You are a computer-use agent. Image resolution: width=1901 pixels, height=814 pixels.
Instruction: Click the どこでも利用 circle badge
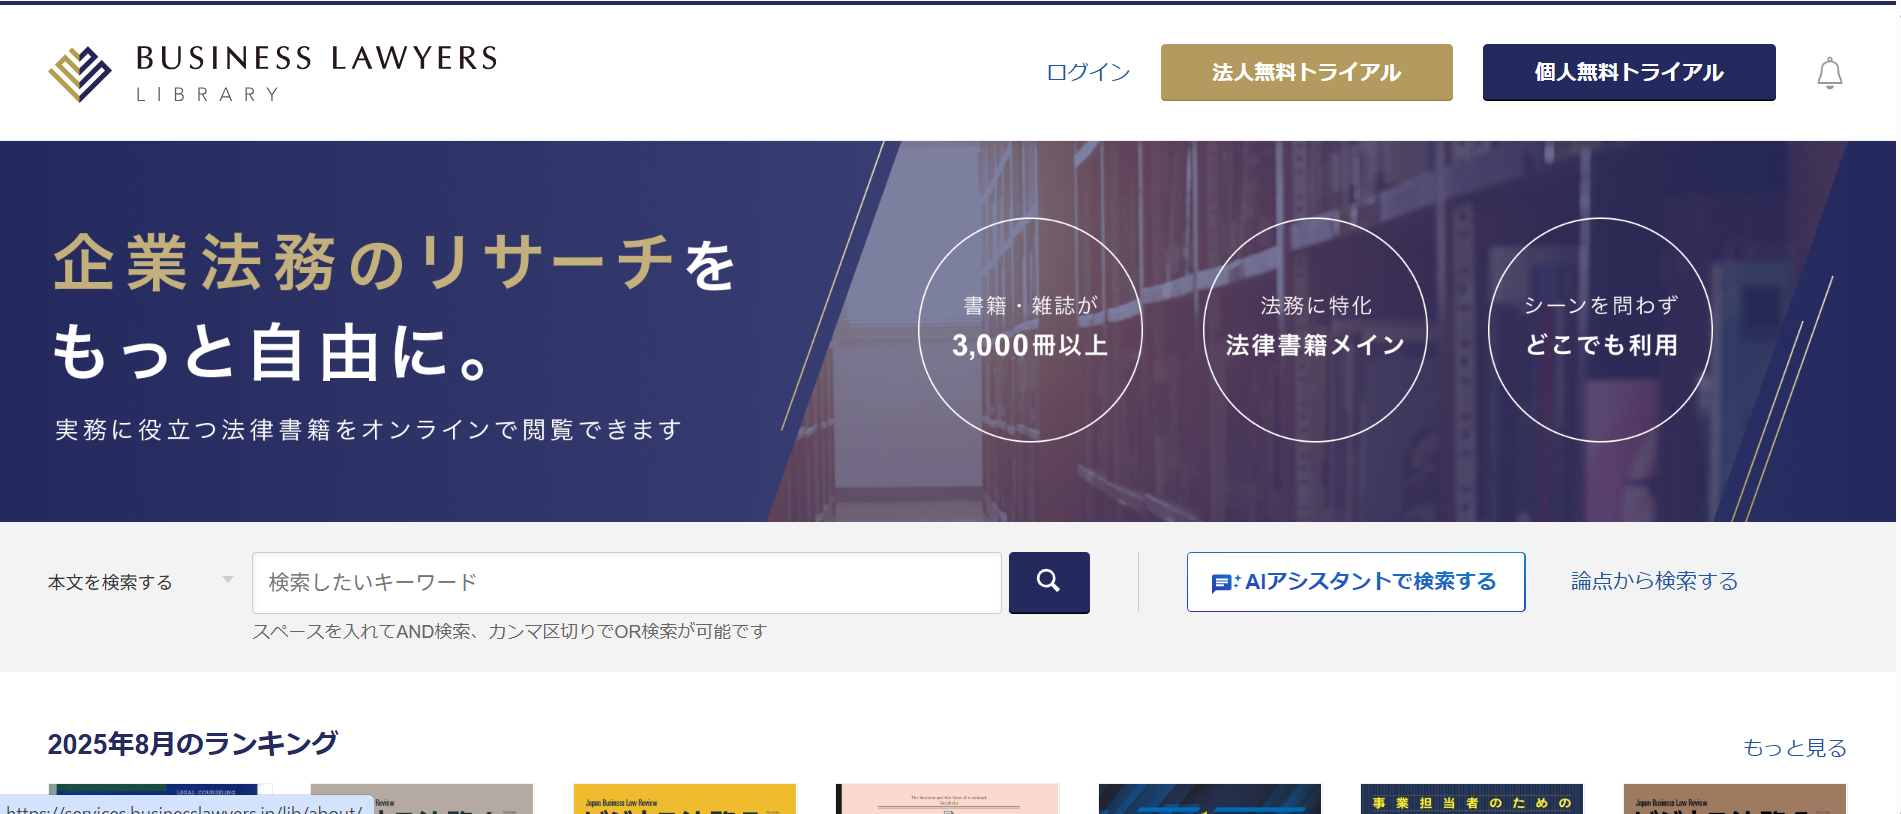(x=1600, y=329)
